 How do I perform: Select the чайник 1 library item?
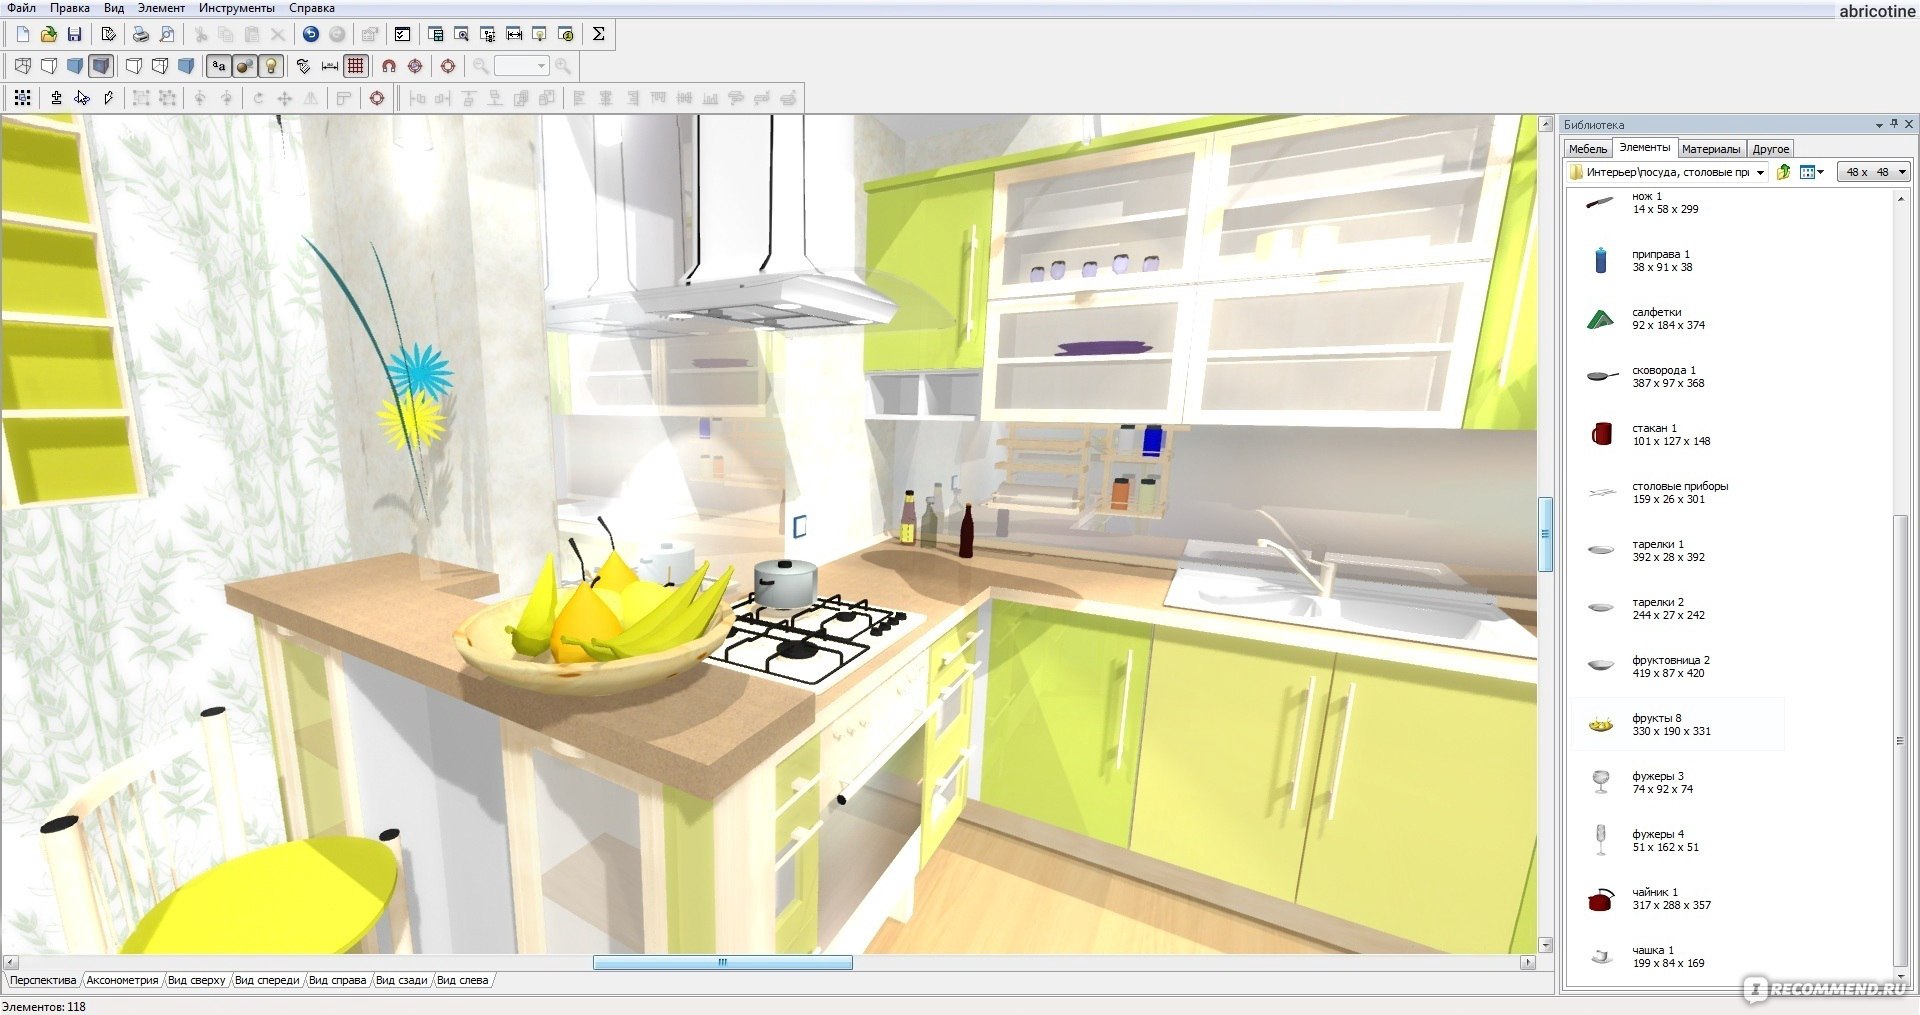pyautogui.click(x=1677, y=899)
